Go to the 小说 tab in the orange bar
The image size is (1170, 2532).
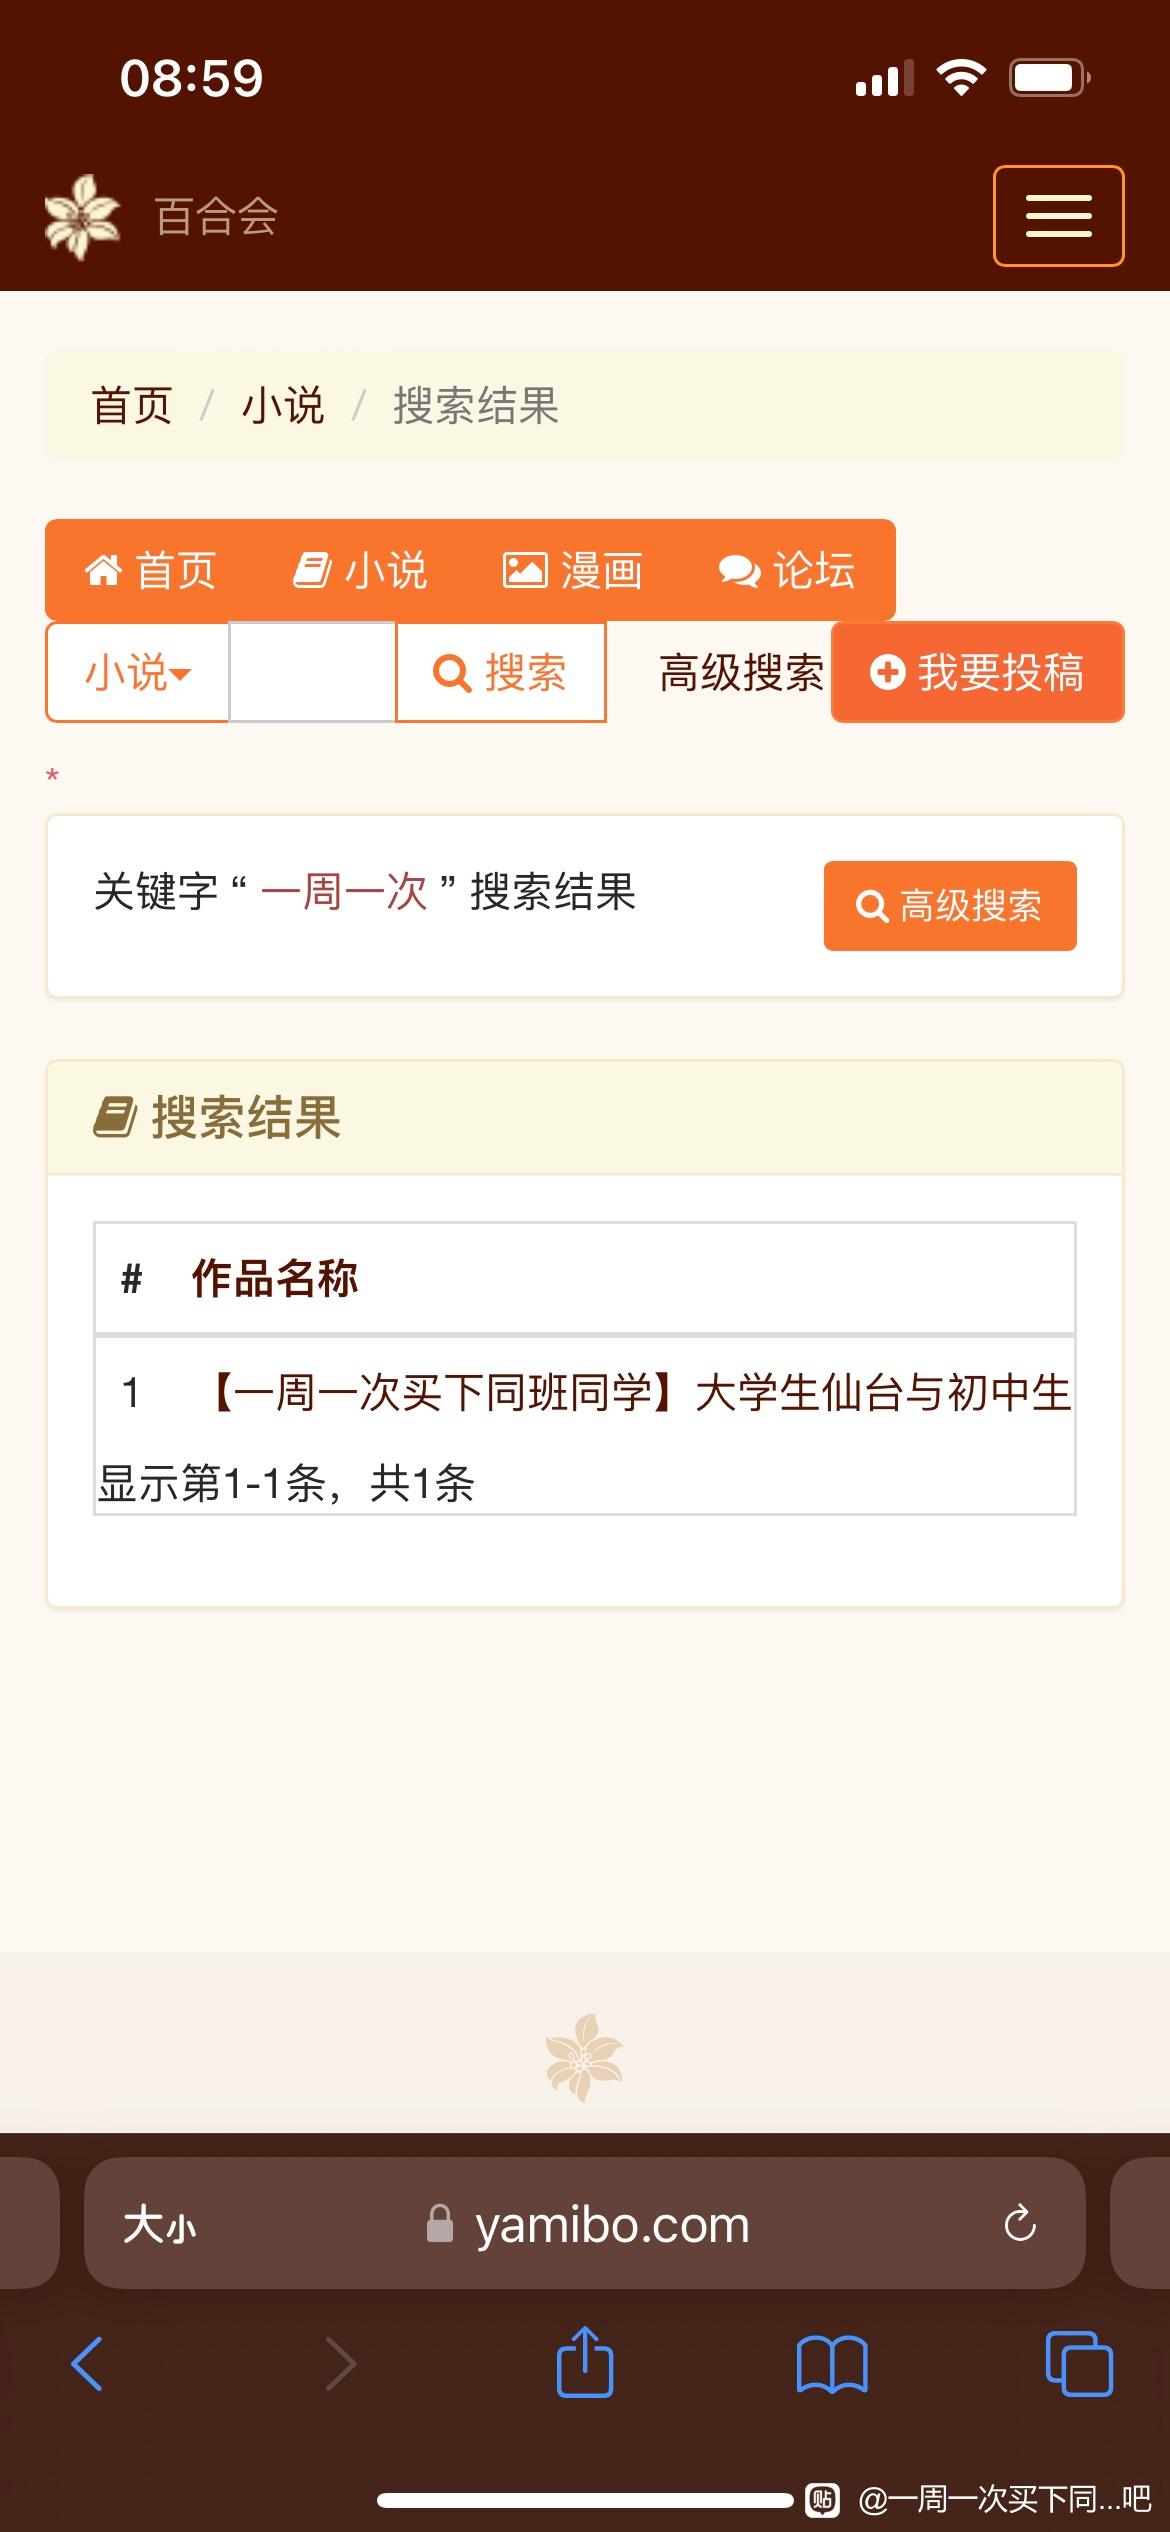pos(360,571)
